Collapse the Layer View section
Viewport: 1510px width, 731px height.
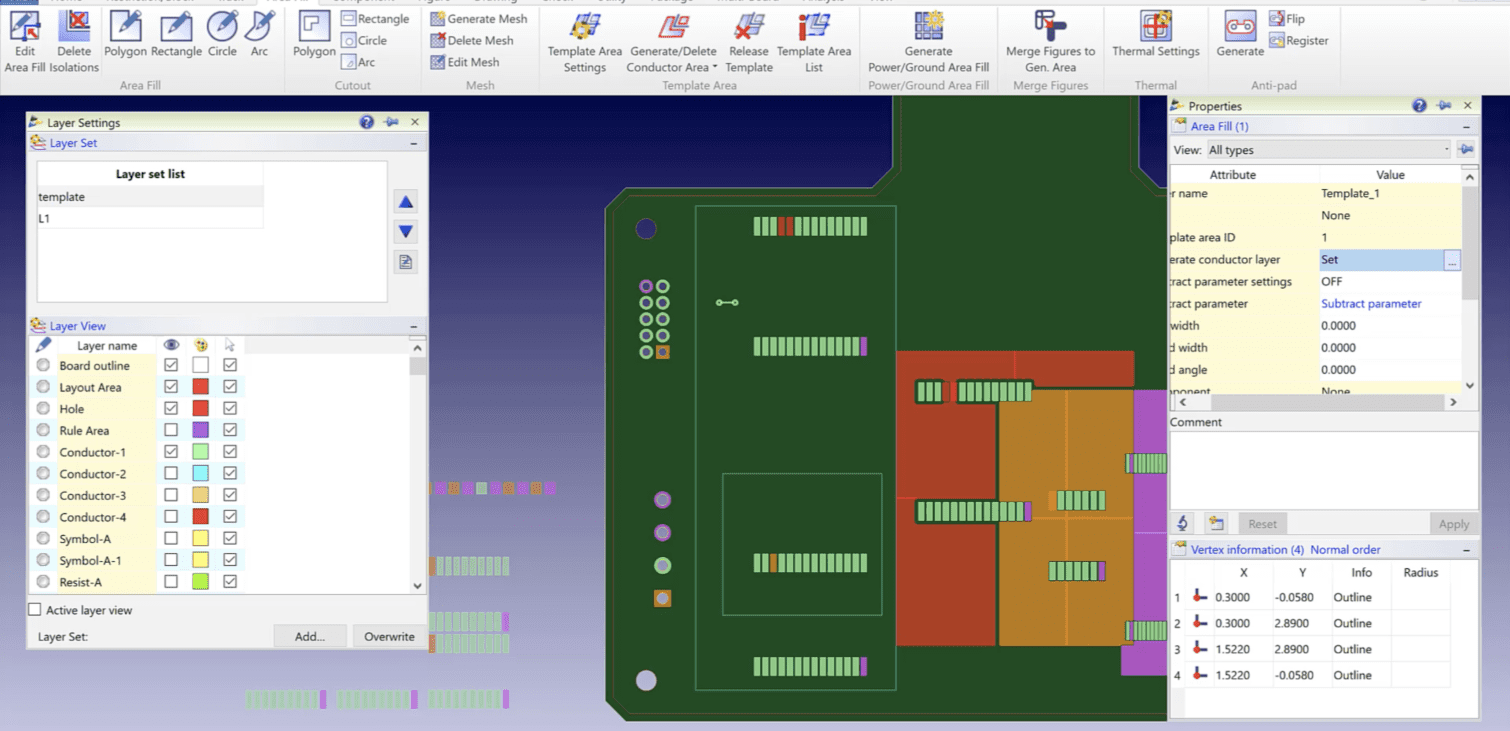point(413,326)
